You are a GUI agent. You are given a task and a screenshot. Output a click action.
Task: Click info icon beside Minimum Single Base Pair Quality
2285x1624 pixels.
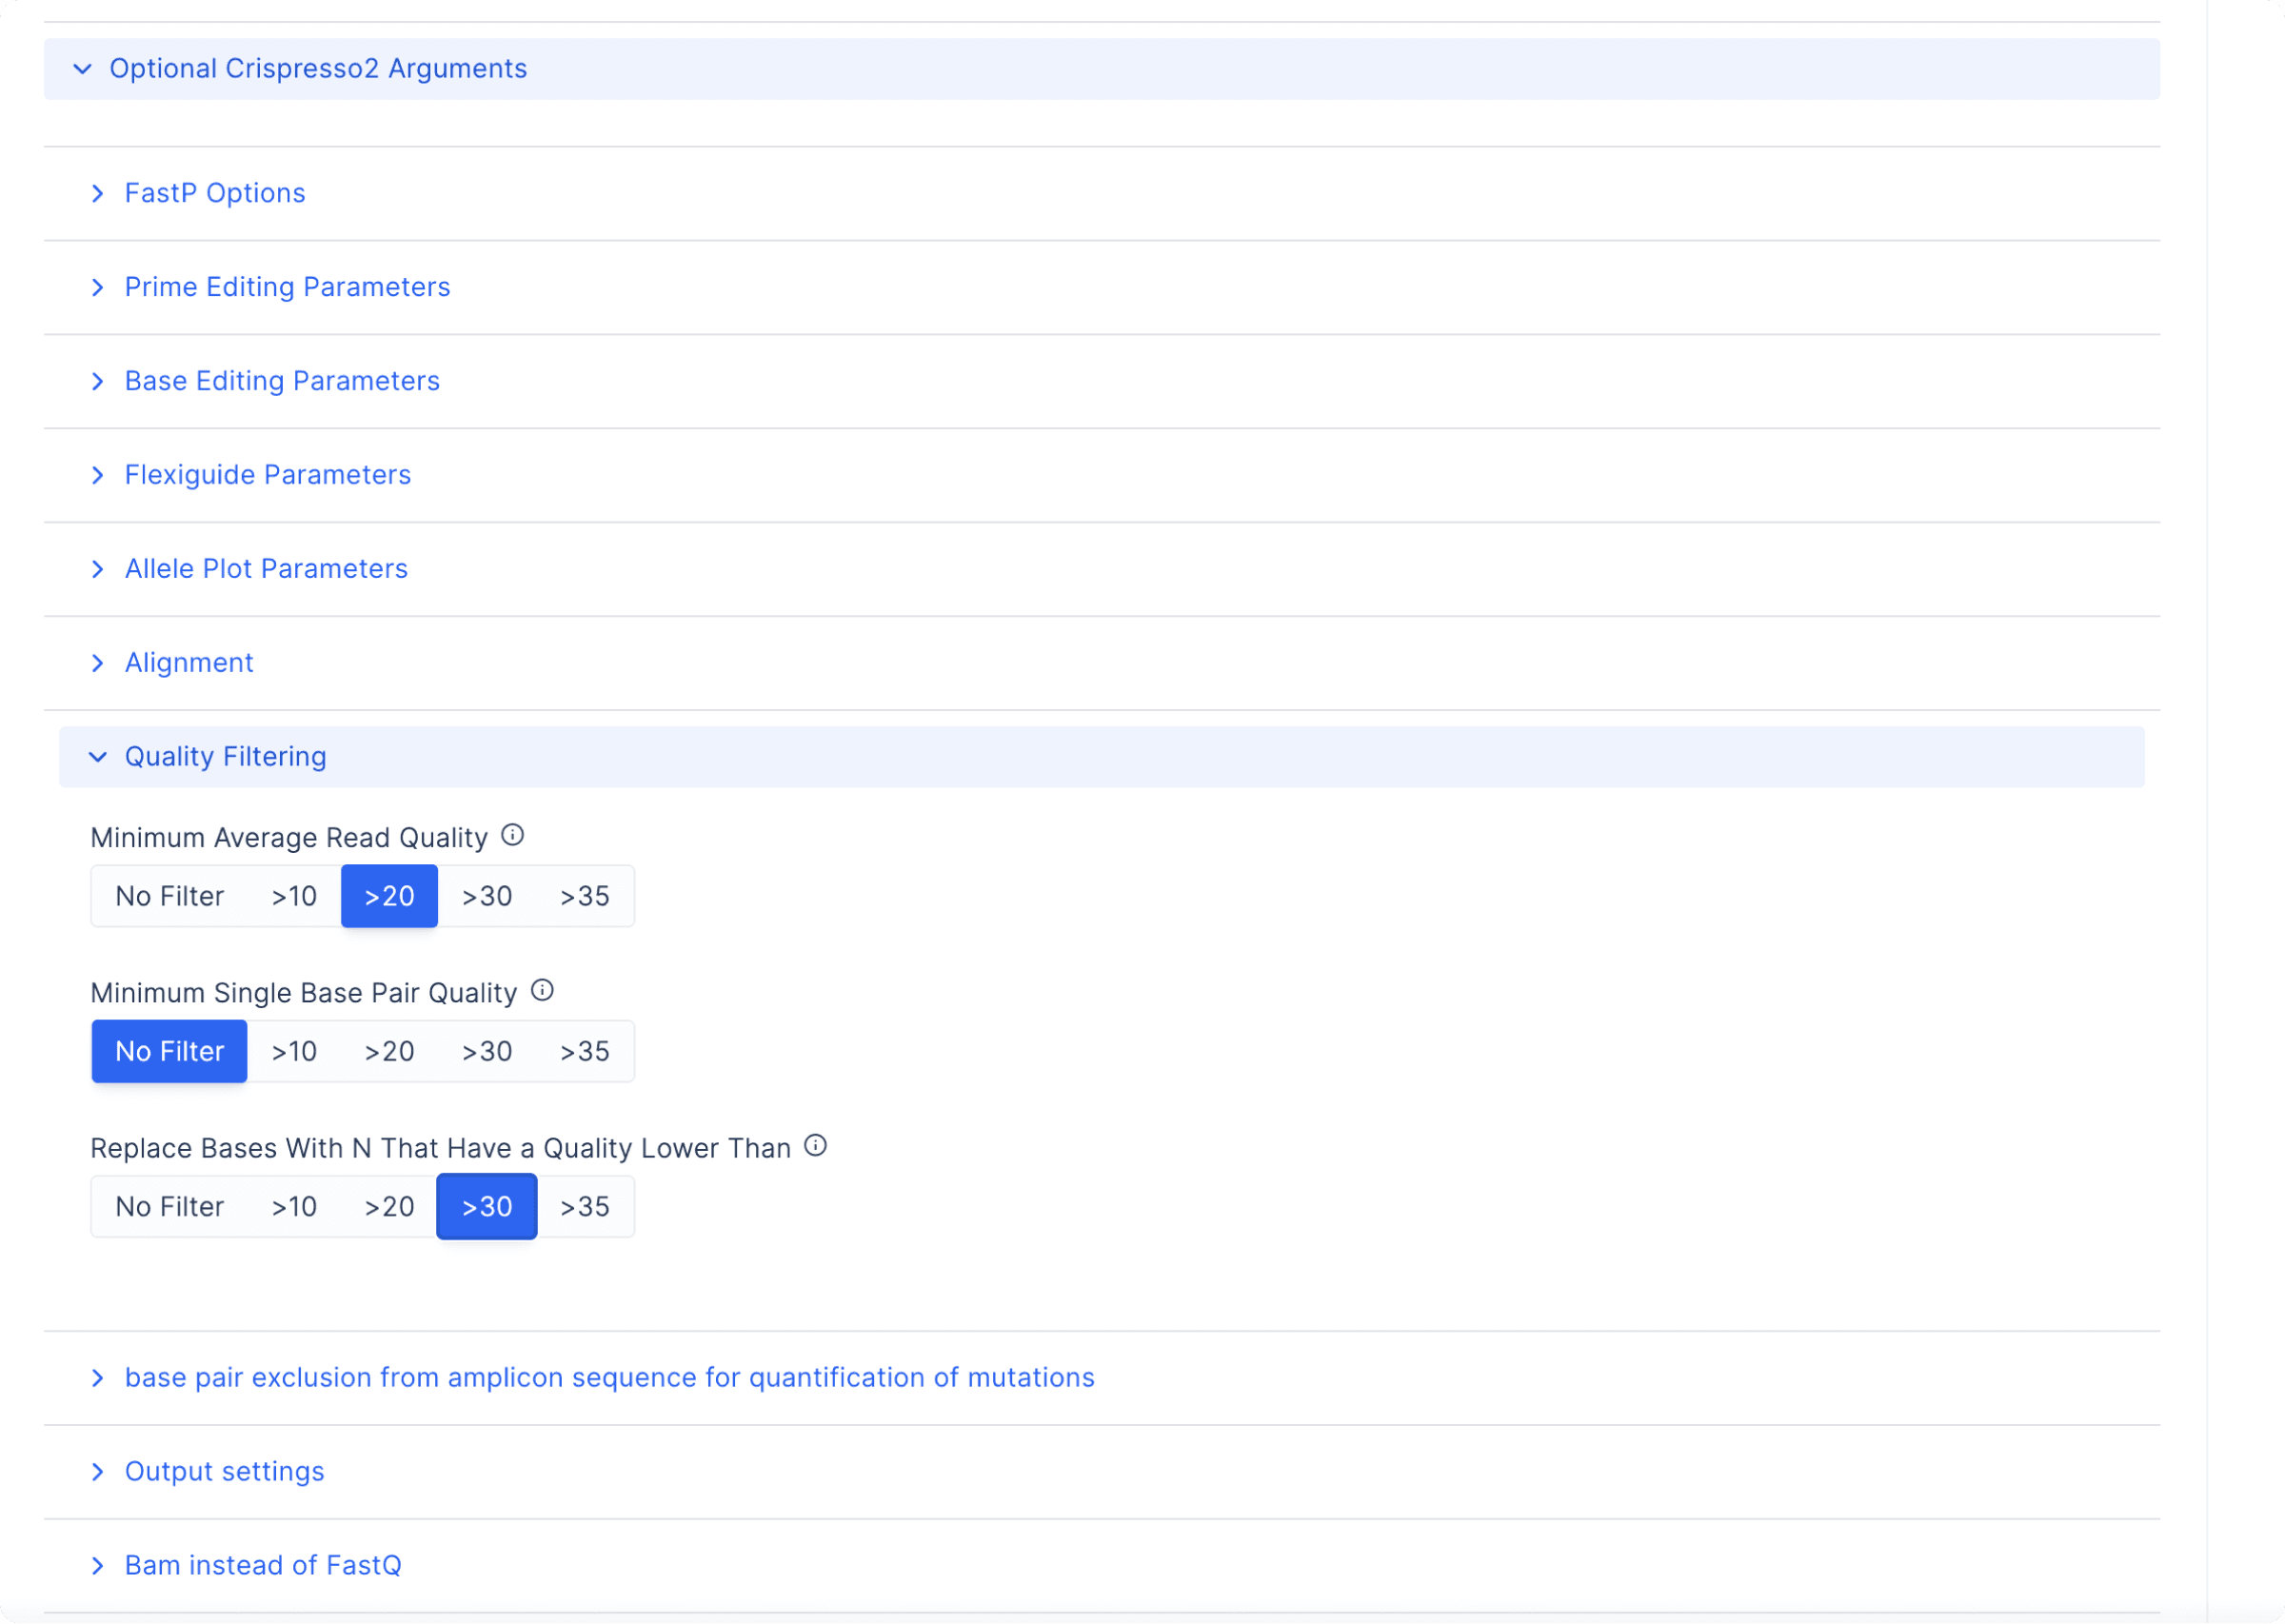[x=542, y=990]
